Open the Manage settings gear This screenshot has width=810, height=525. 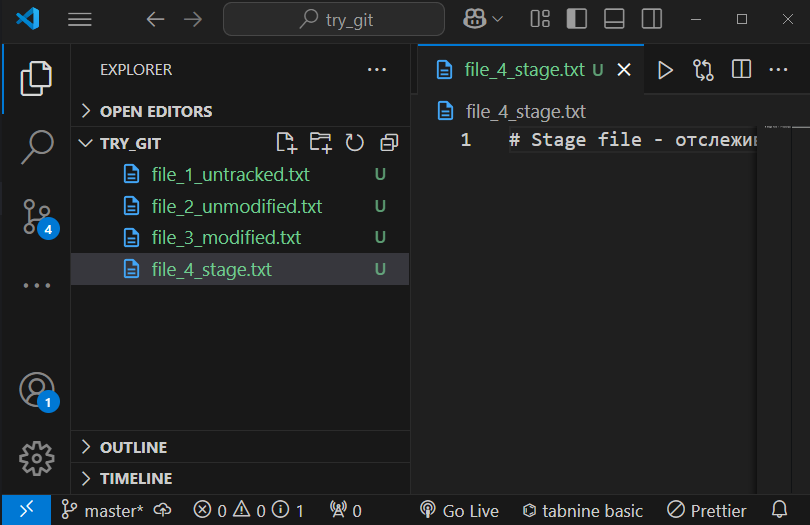(x=37, y=458)
